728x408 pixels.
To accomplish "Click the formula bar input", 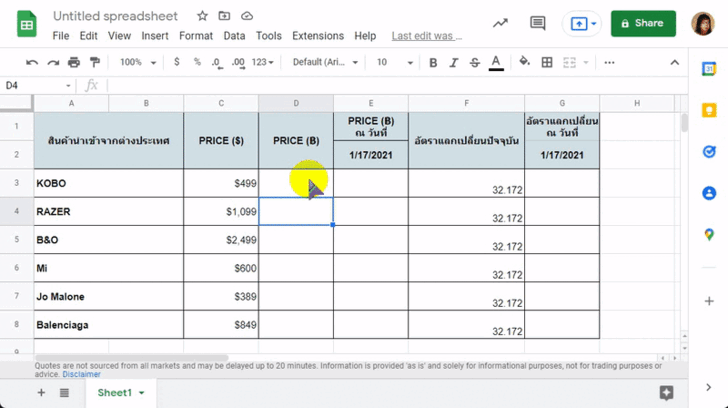I will [397, 85].
